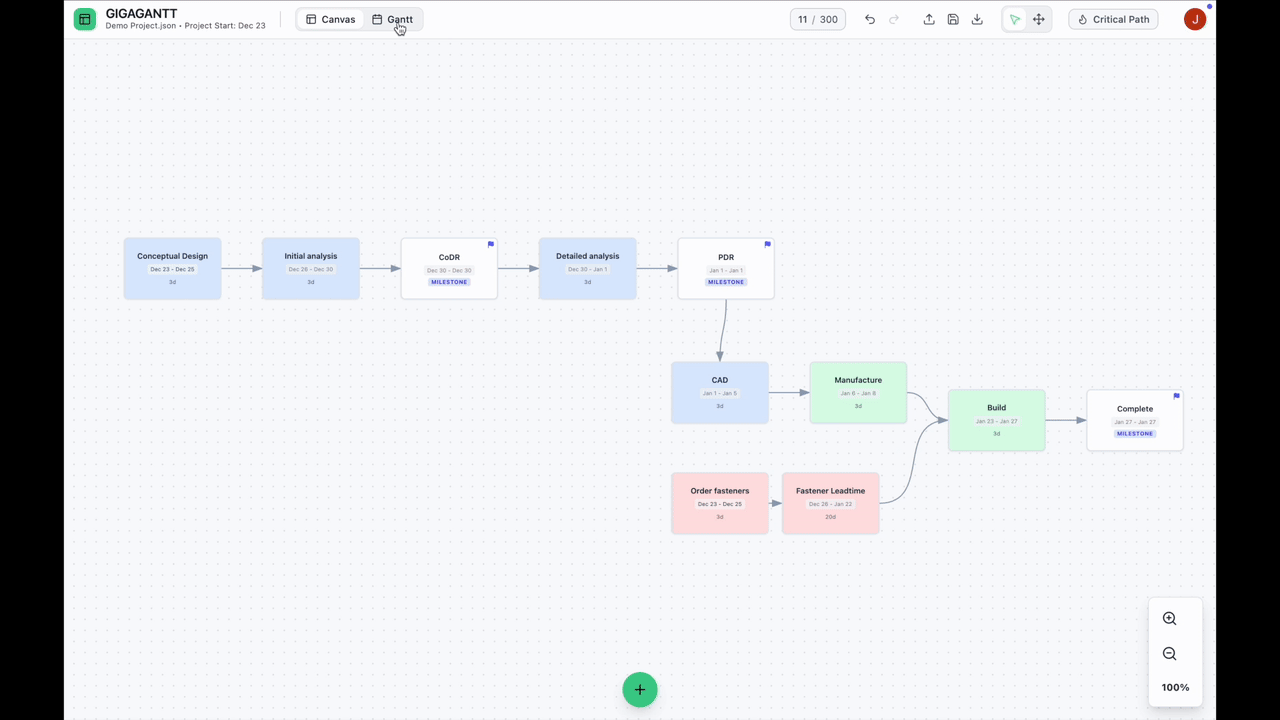
Task: Click the redo arrow icon
Action: point(893,19)
